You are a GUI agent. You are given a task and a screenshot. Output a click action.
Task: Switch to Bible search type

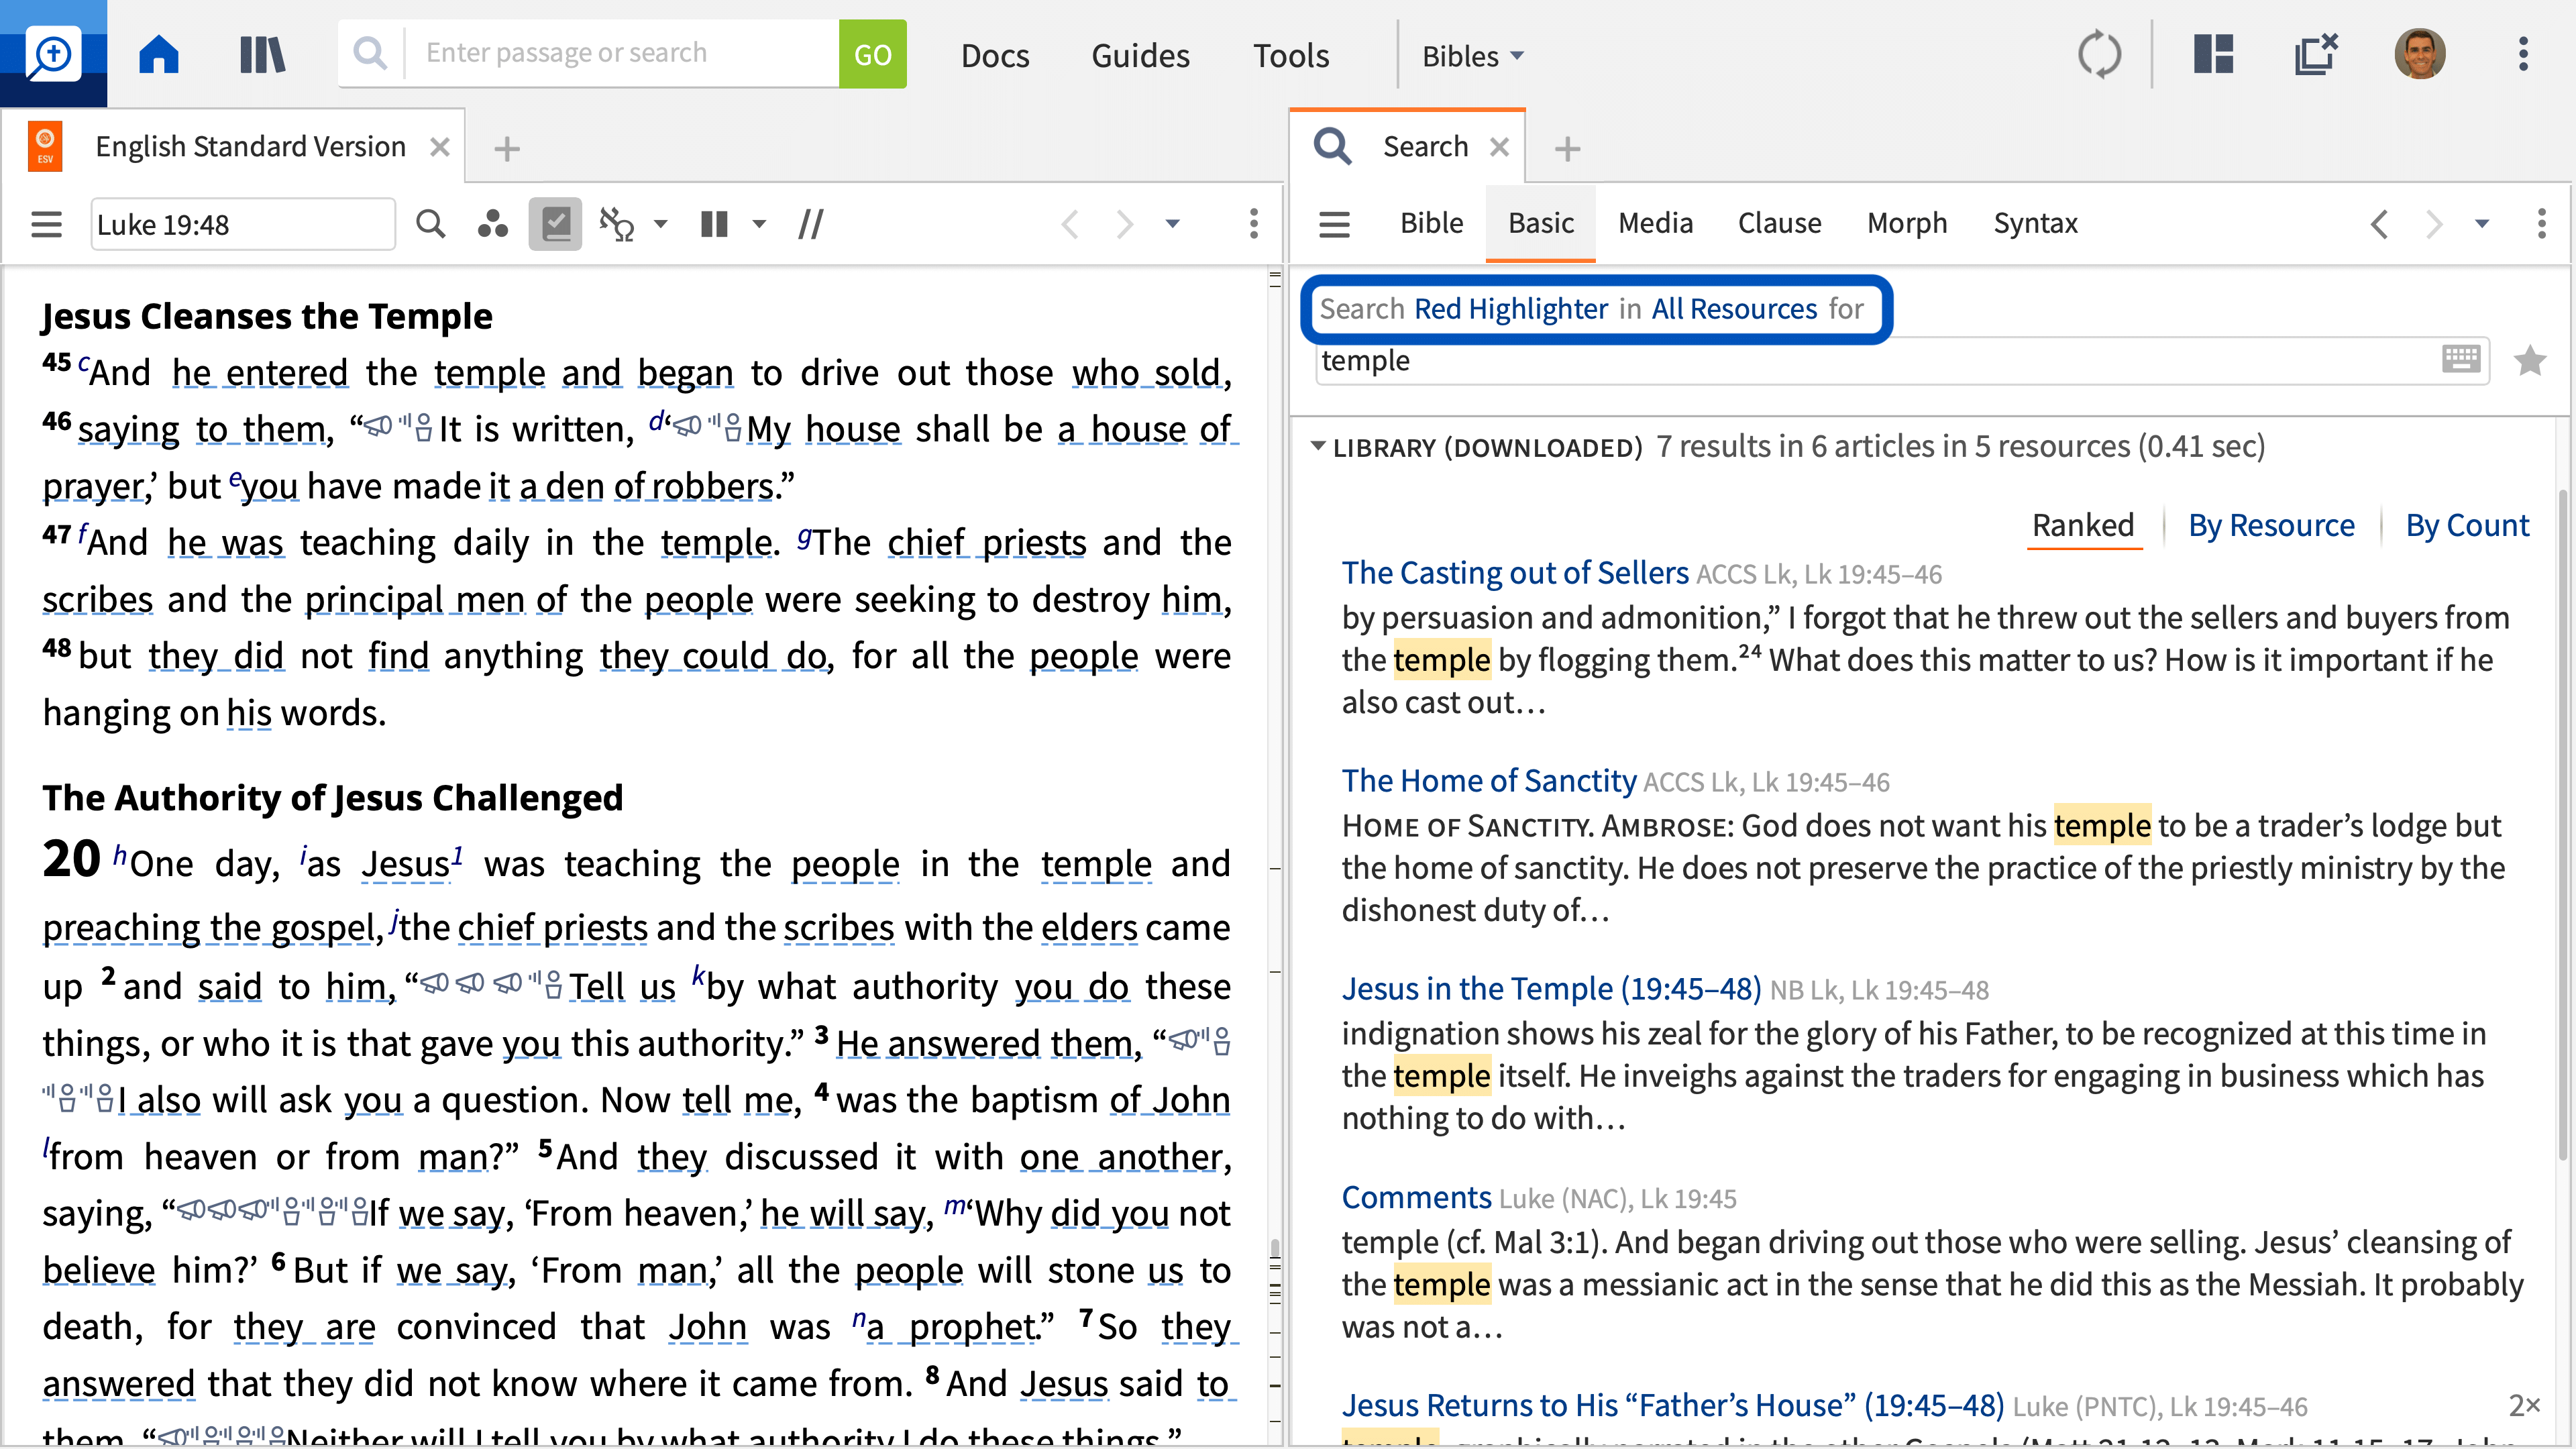click(1431, 223)
